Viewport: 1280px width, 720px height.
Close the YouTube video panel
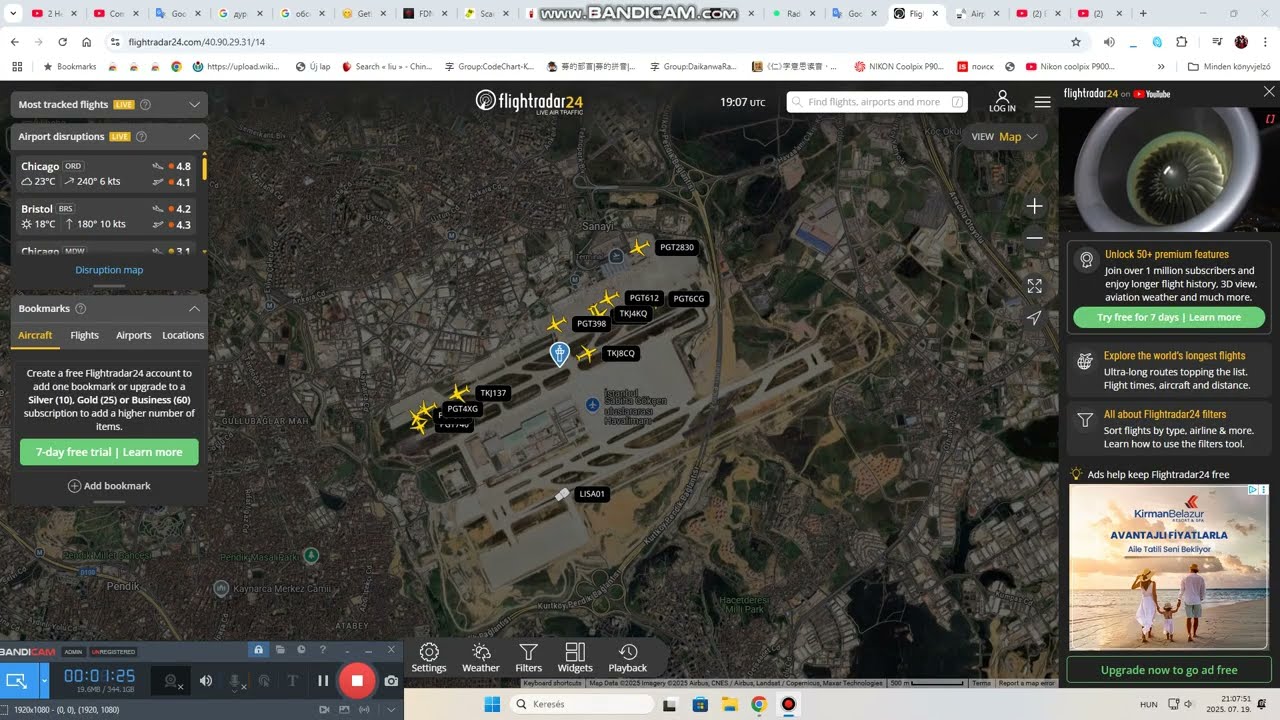click(x=1269, y=92)
